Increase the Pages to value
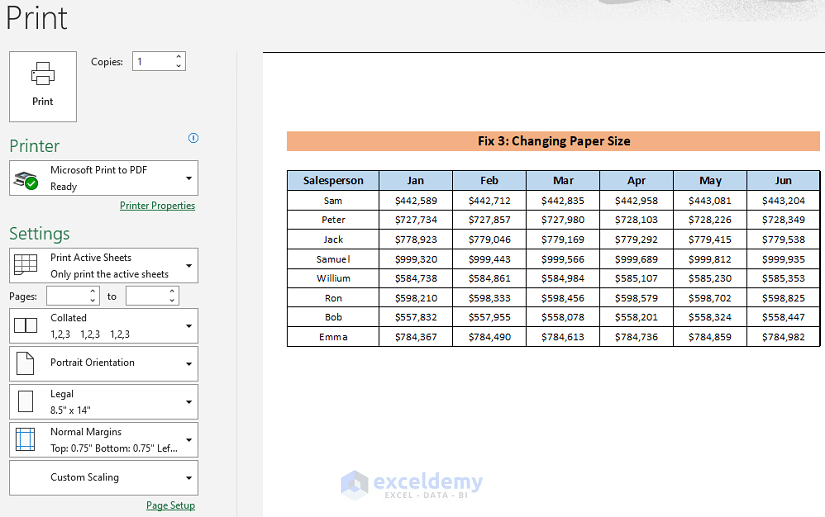 [172, 291]
